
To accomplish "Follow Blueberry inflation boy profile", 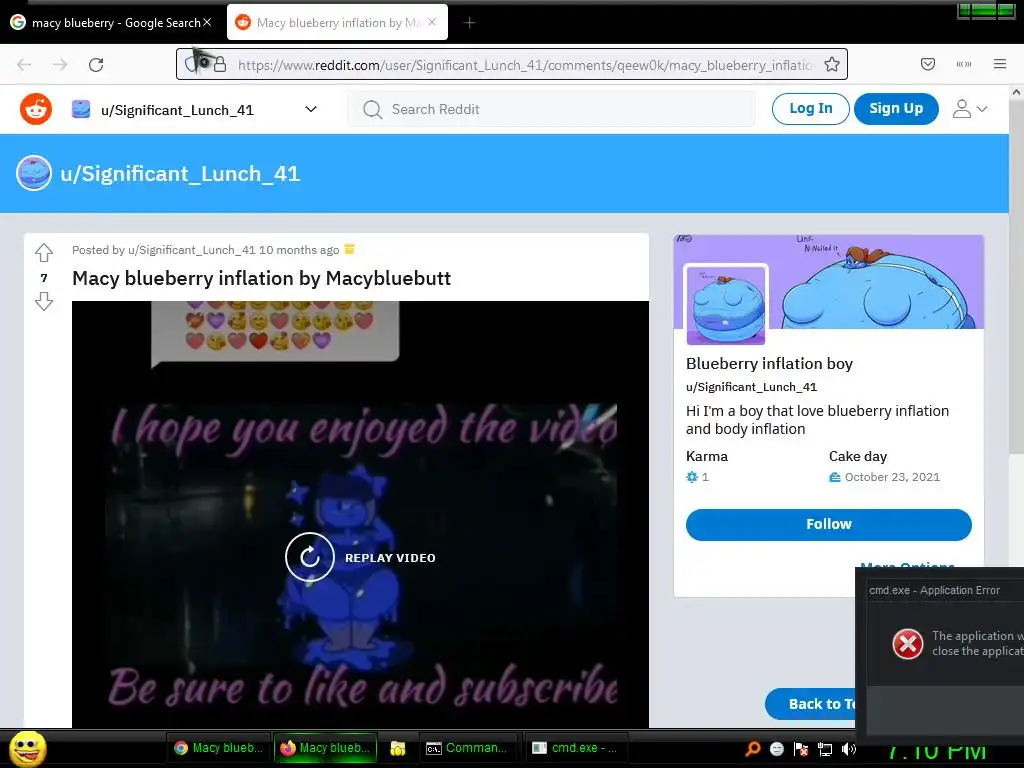I will click(x=828, y=524).
